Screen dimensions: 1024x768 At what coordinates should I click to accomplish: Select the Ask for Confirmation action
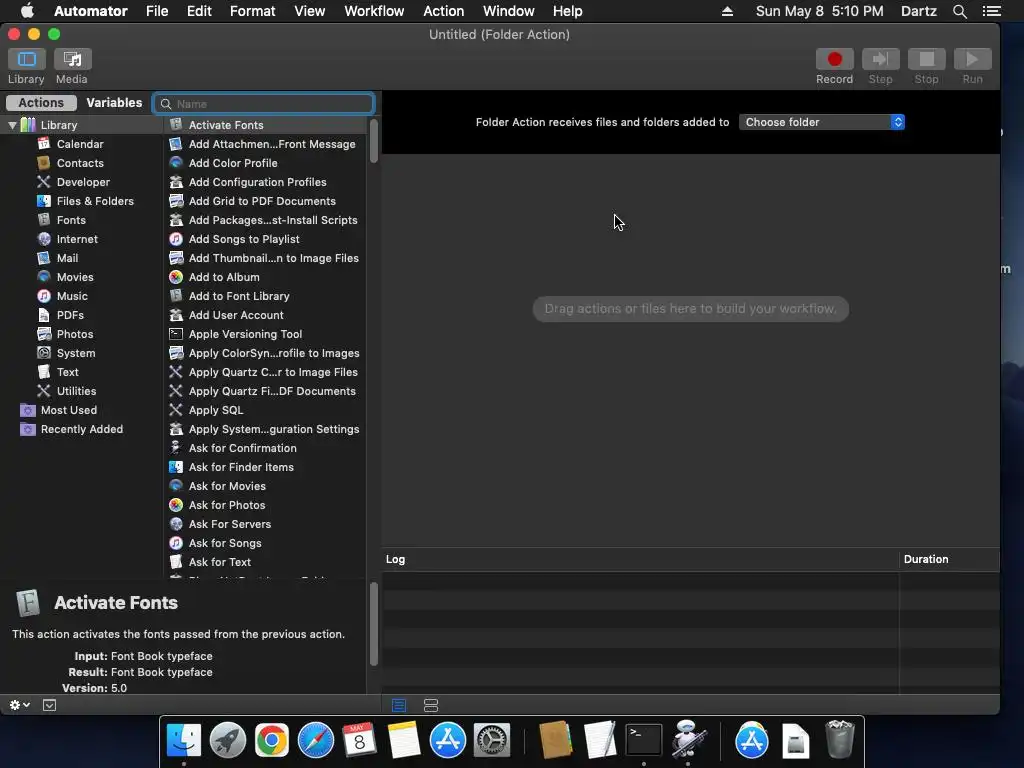(x=264, y=448)
